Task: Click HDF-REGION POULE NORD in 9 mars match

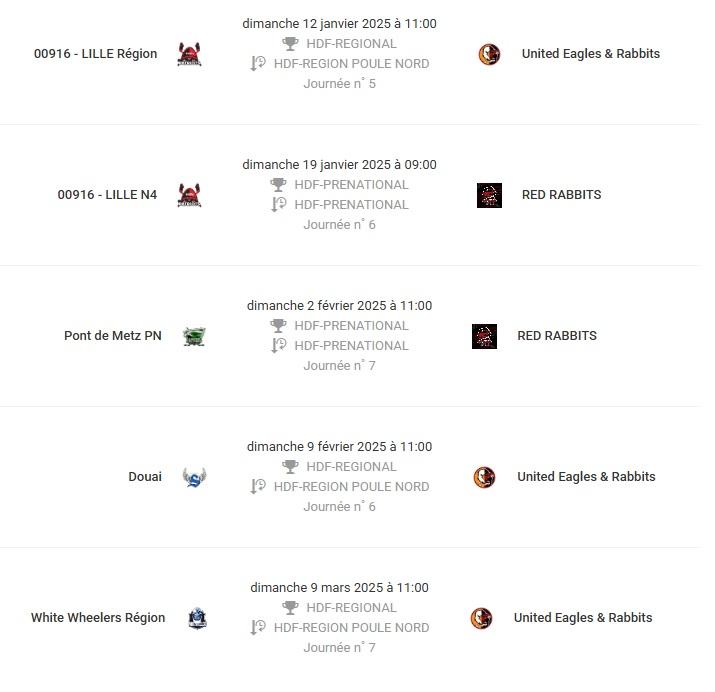Action: (x=351, y=627)
